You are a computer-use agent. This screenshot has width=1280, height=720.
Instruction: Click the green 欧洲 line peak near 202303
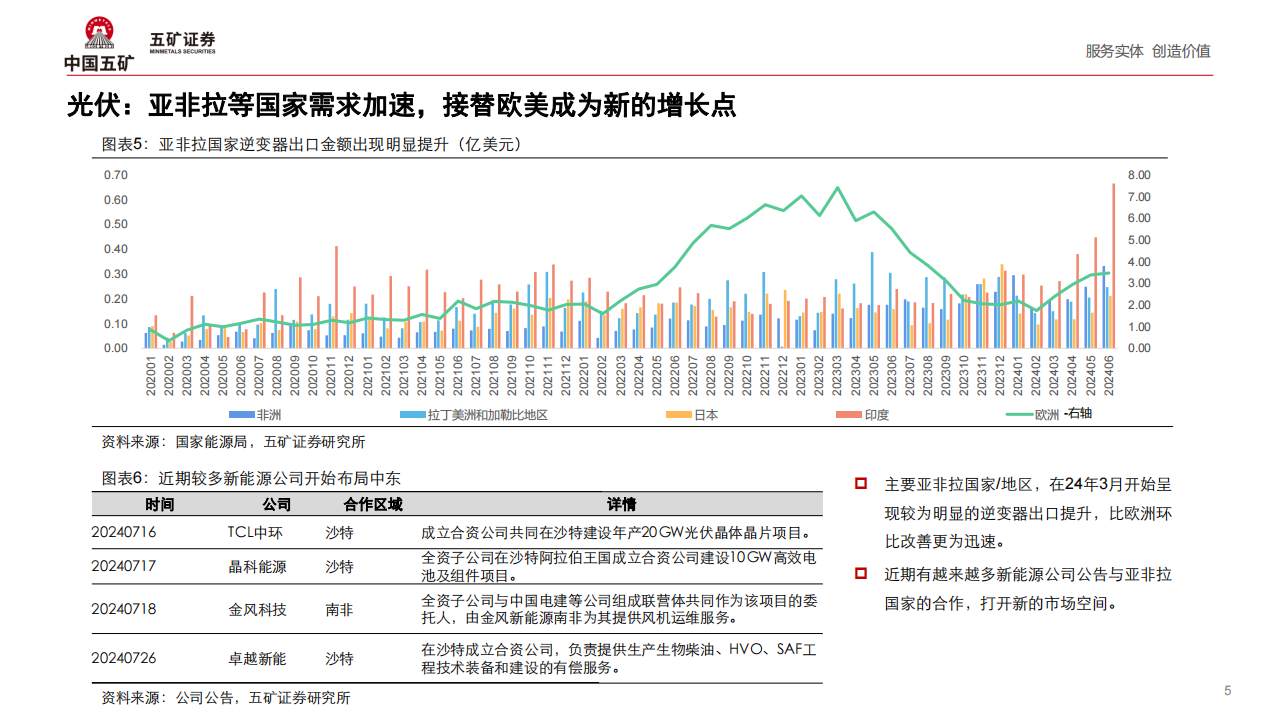pyautogui.click(x=837, y=188)
